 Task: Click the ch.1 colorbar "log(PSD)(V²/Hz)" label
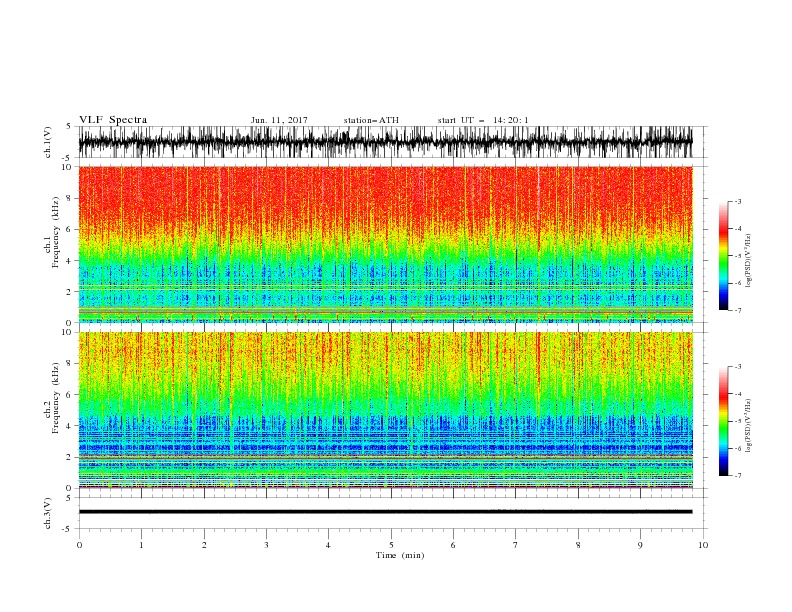(x=748, y=261)
